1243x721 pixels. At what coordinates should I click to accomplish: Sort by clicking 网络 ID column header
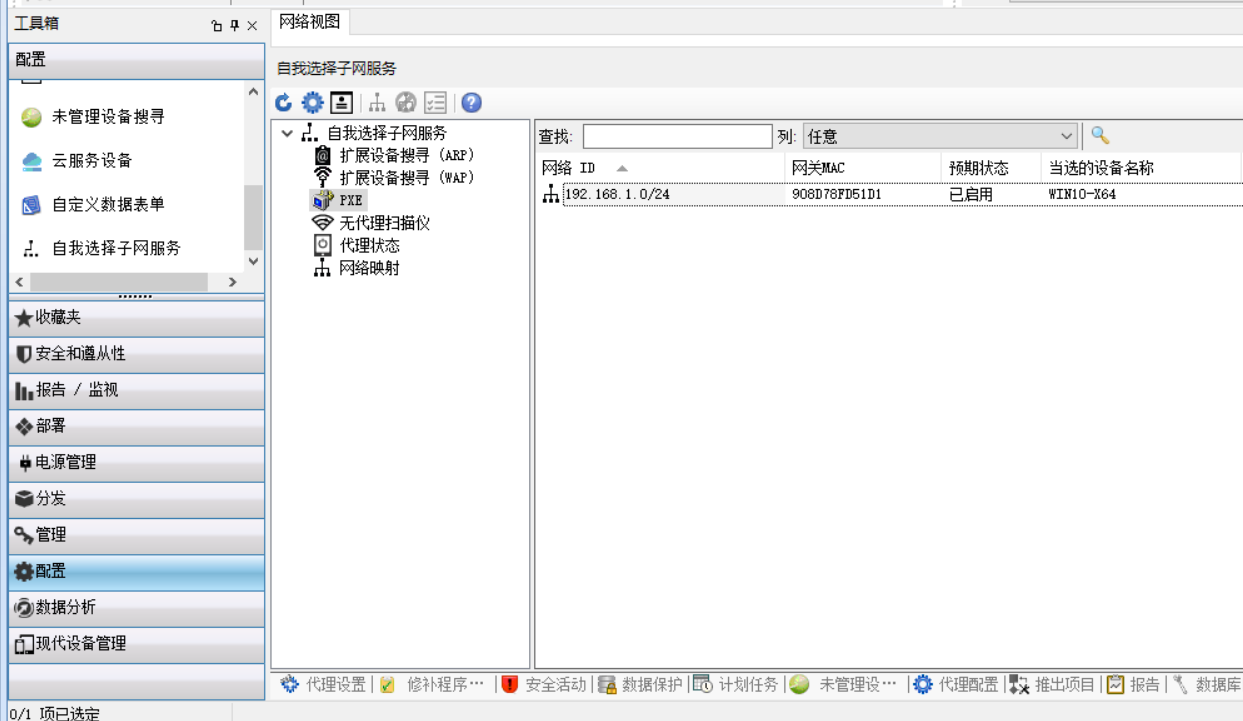click(568, 168)
